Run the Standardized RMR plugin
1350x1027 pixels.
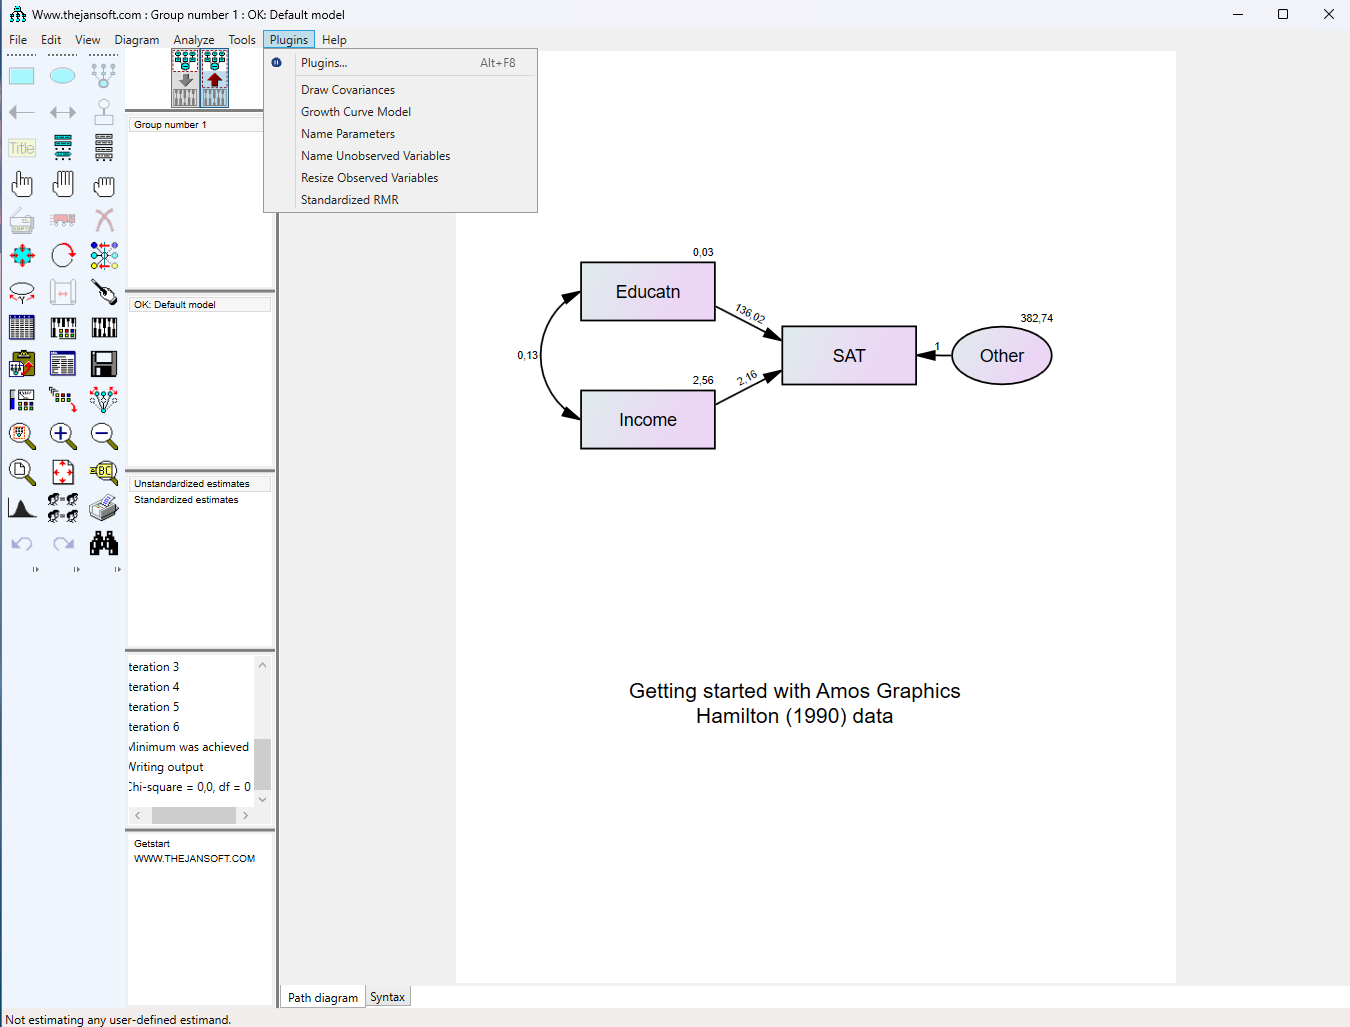400,200
